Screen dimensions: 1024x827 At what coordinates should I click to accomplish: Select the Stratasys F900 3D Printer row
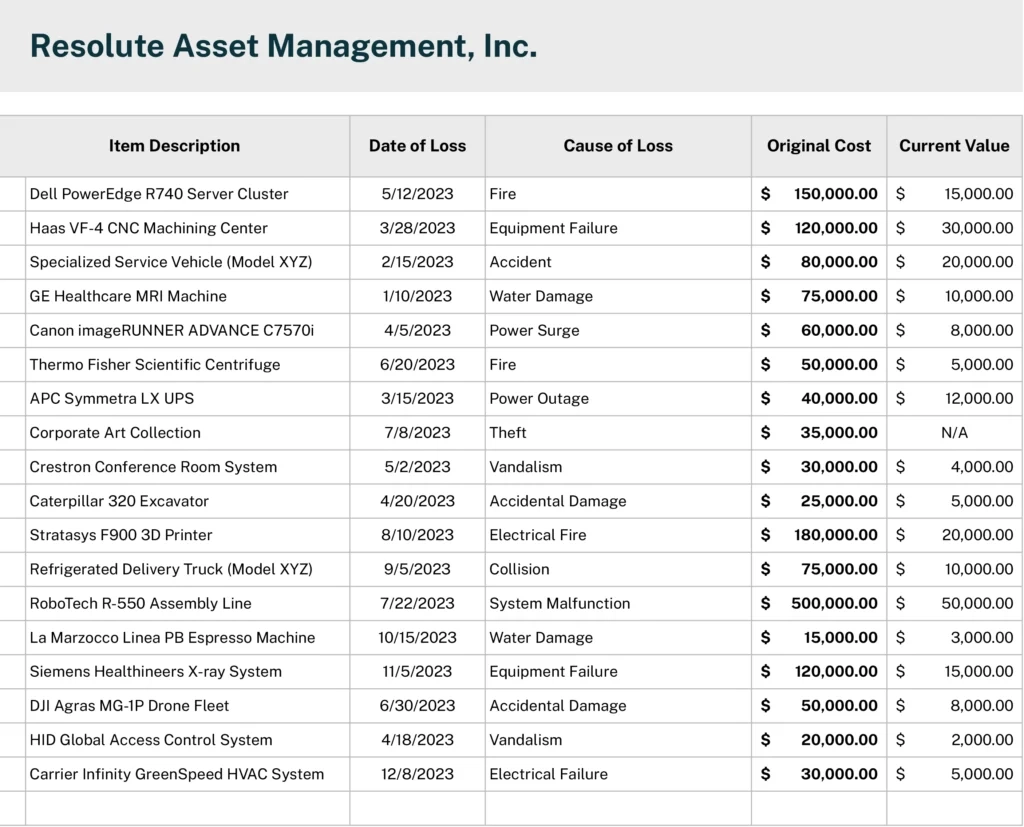click(x=118, y=535)
